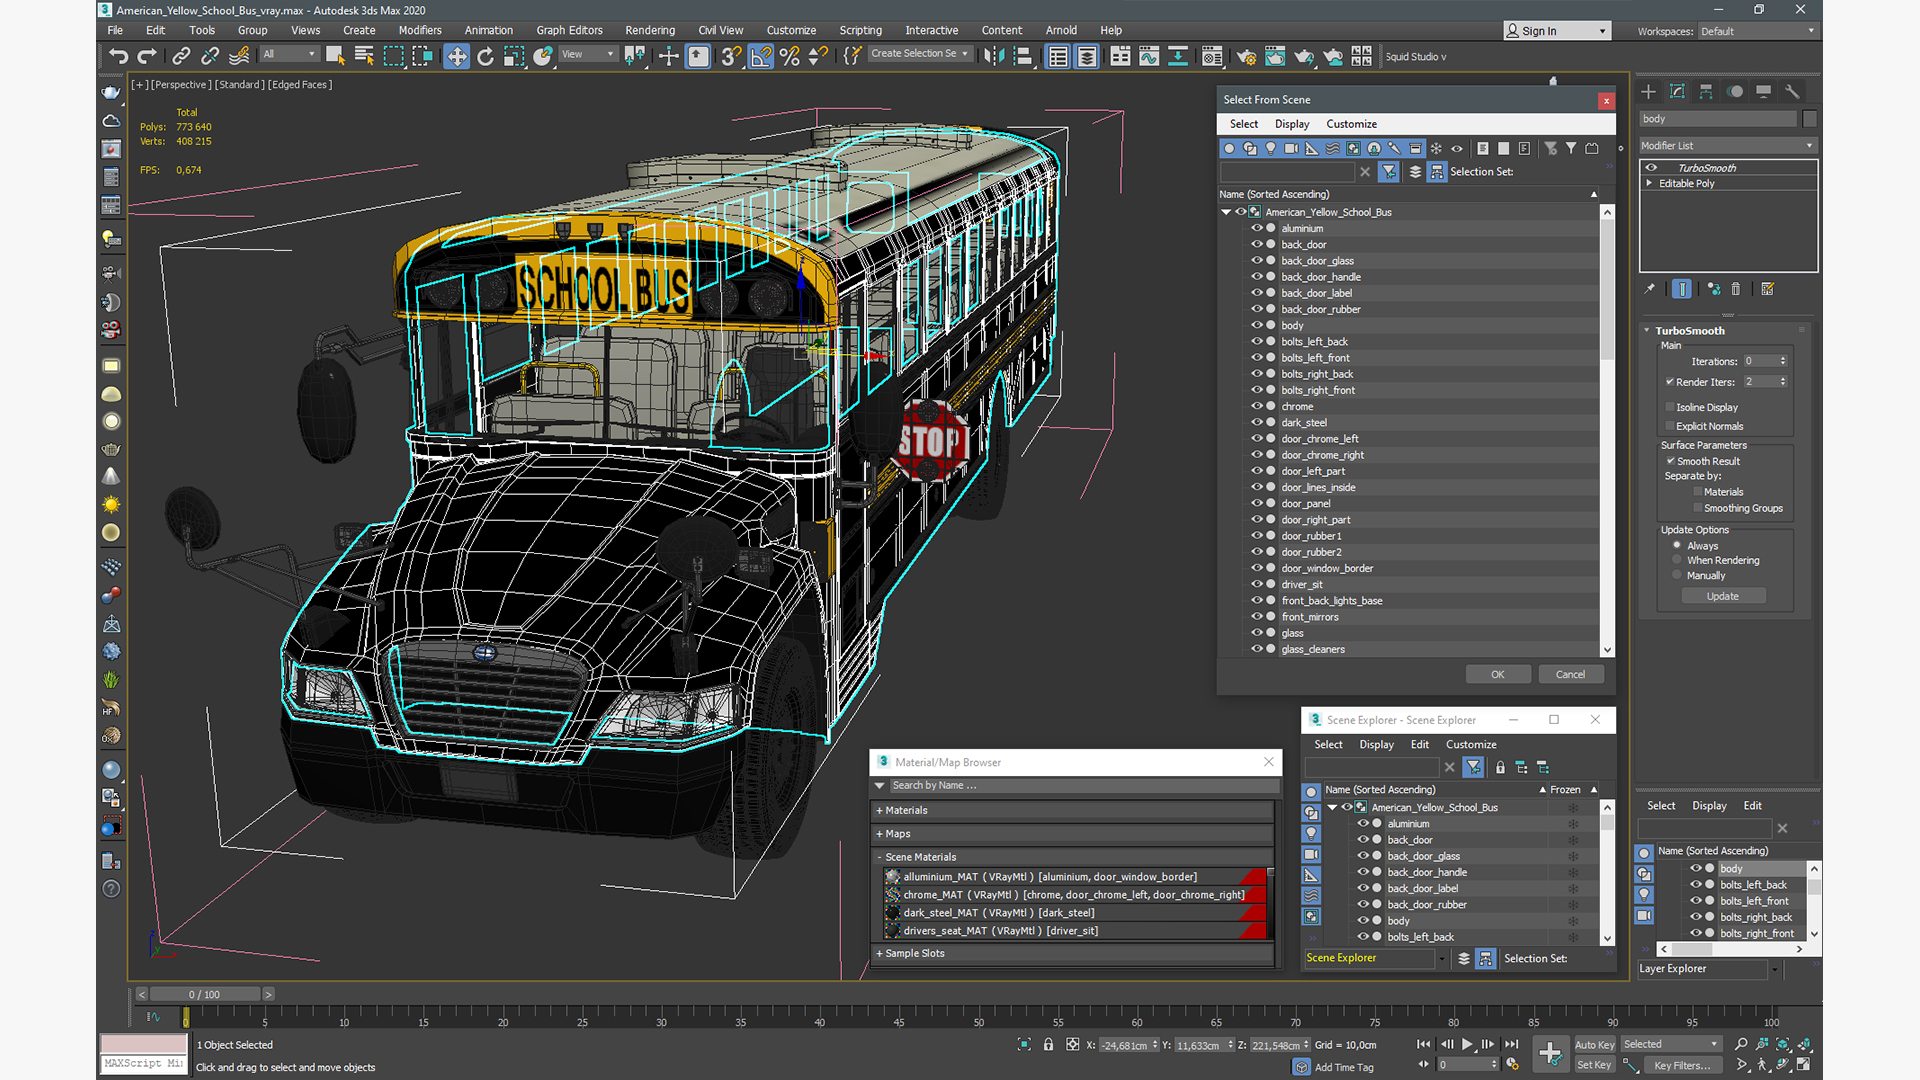Click the Sign In button
Viewport: 1920px width, 1080px height.
pyautogui.click(x=1557, y=31)
